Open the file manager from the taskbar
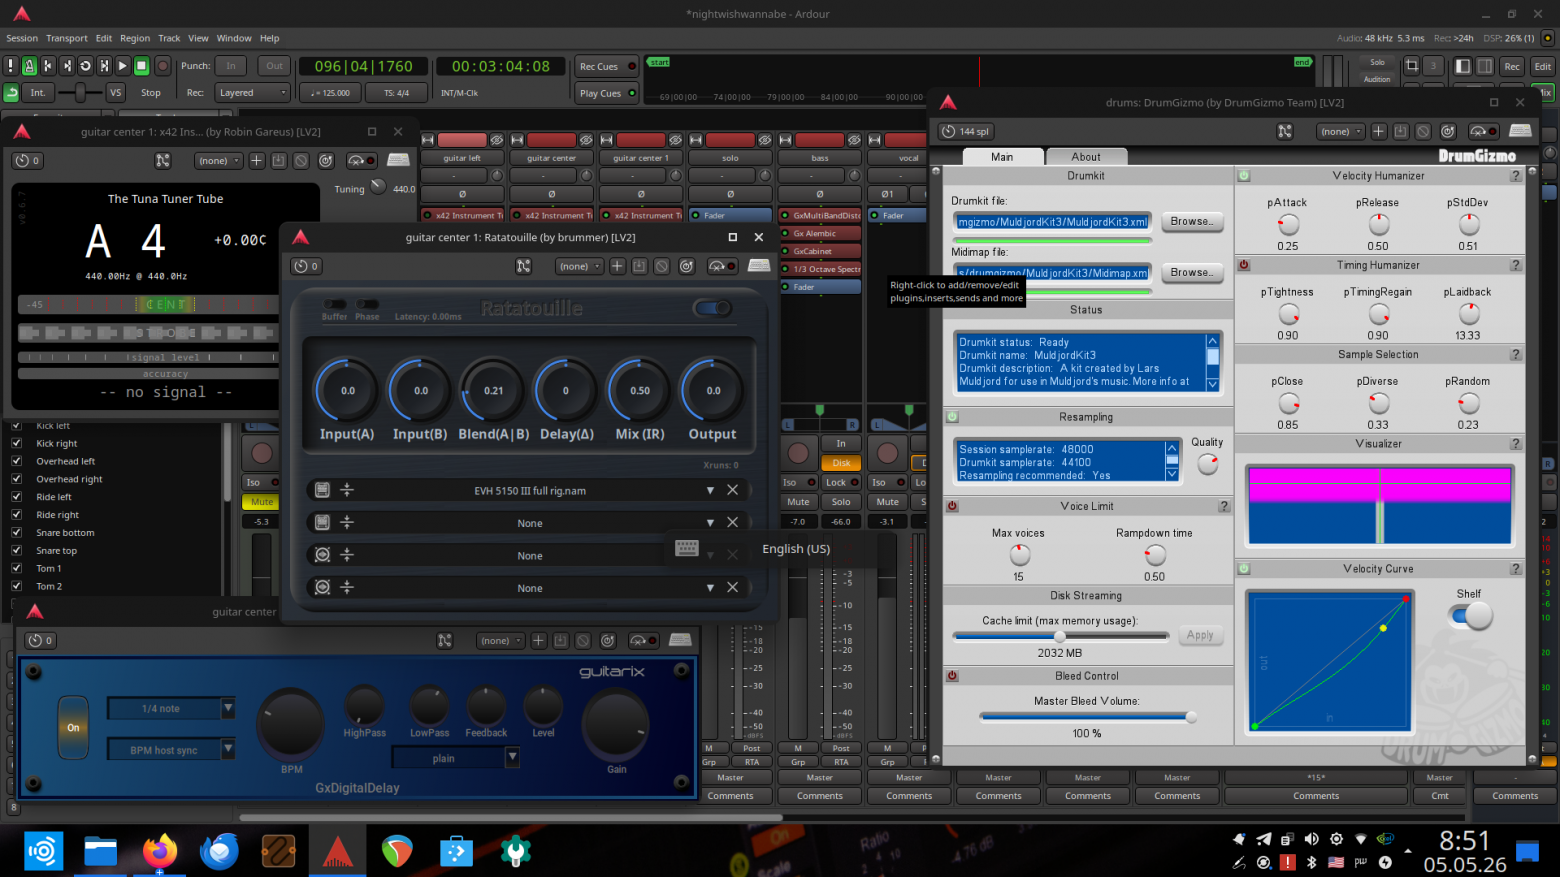The image size is (1560, 877). coord(100,851)
